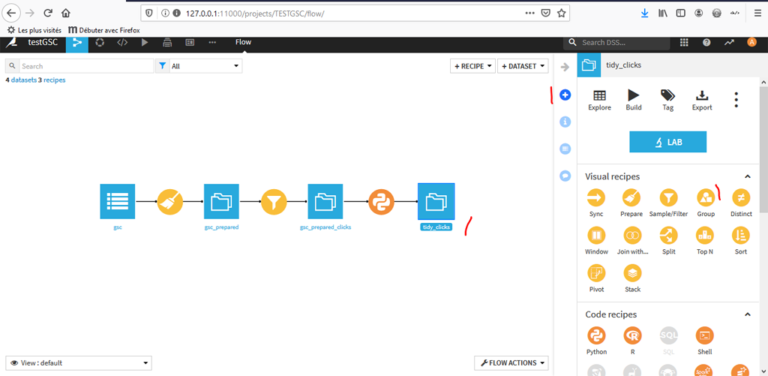Choose the Group recipe icon

(706, 198)
